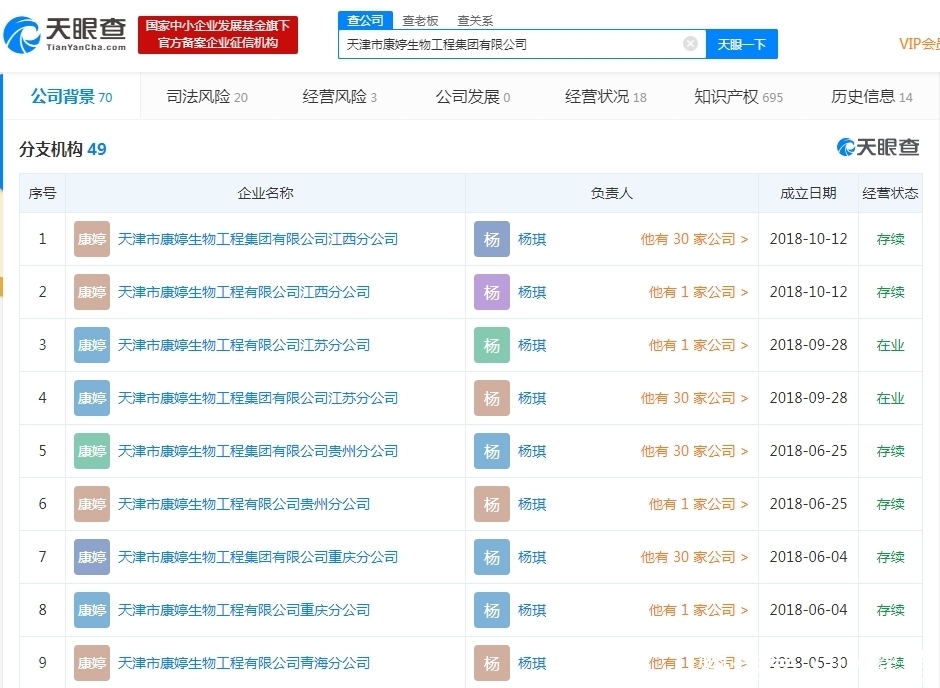Click the 分支机构 49 section heading
Screen dimensions: 940x688
63,149
